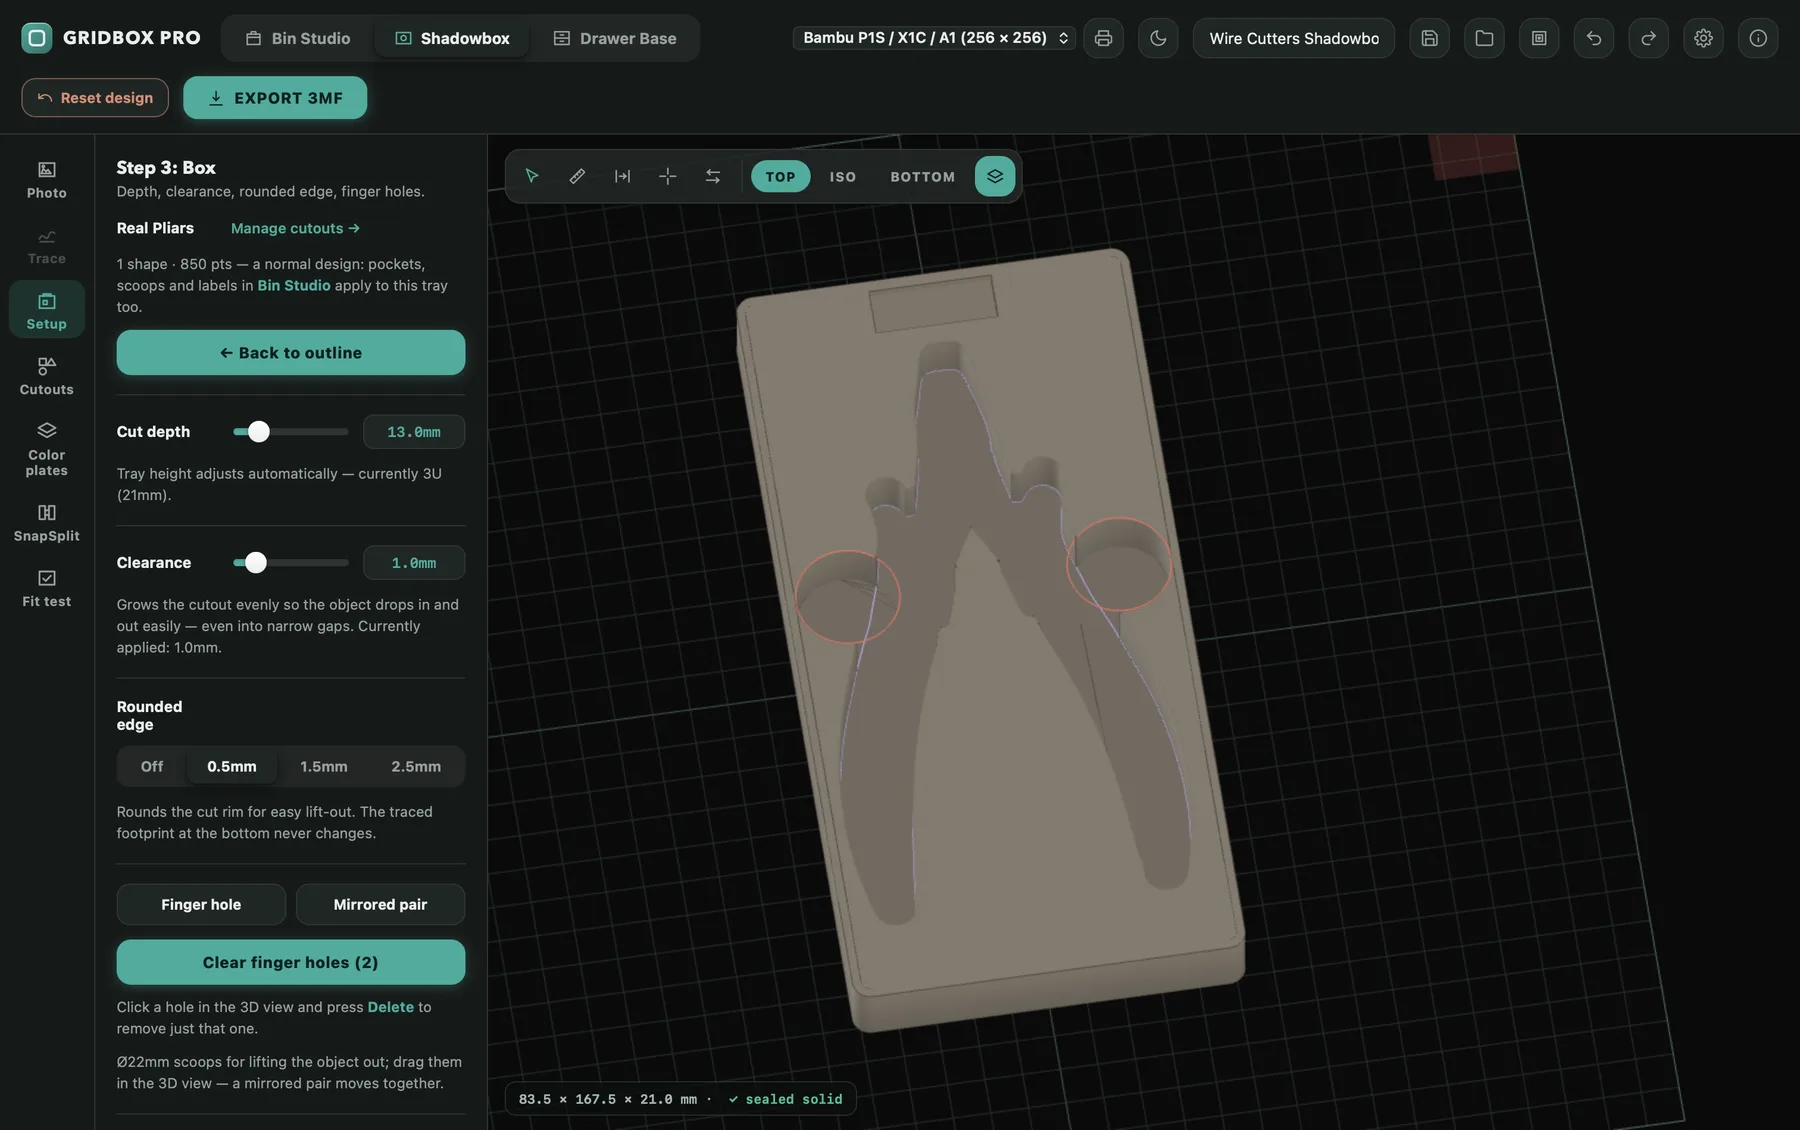The height and width of the screenshot is (1130, 1800).
Task: Click the "sealed solid" status text
Action: pos(786,1099)
